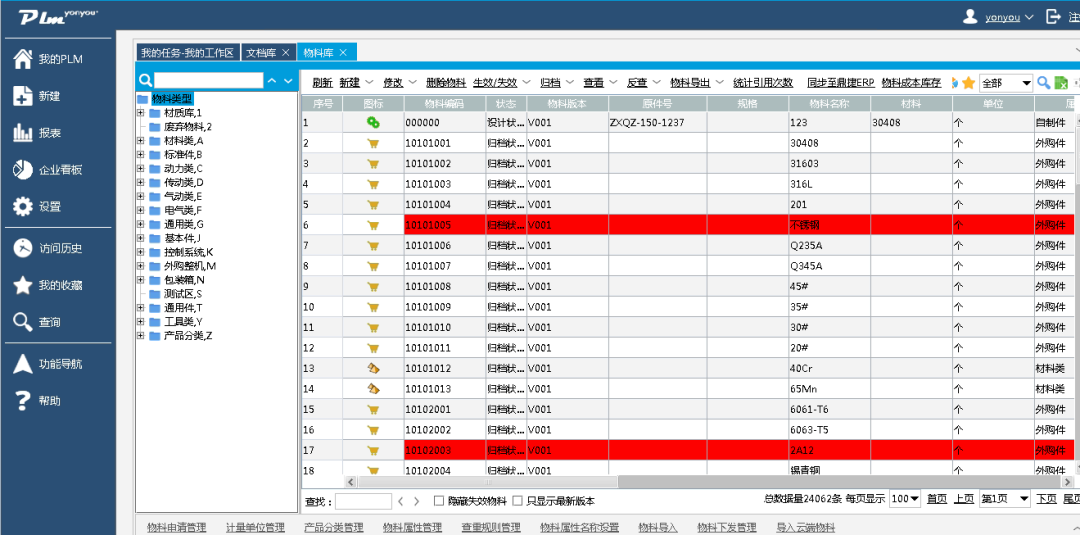Click the 删除物料 button
1080x535 pixels.
(x=446, y=83)
